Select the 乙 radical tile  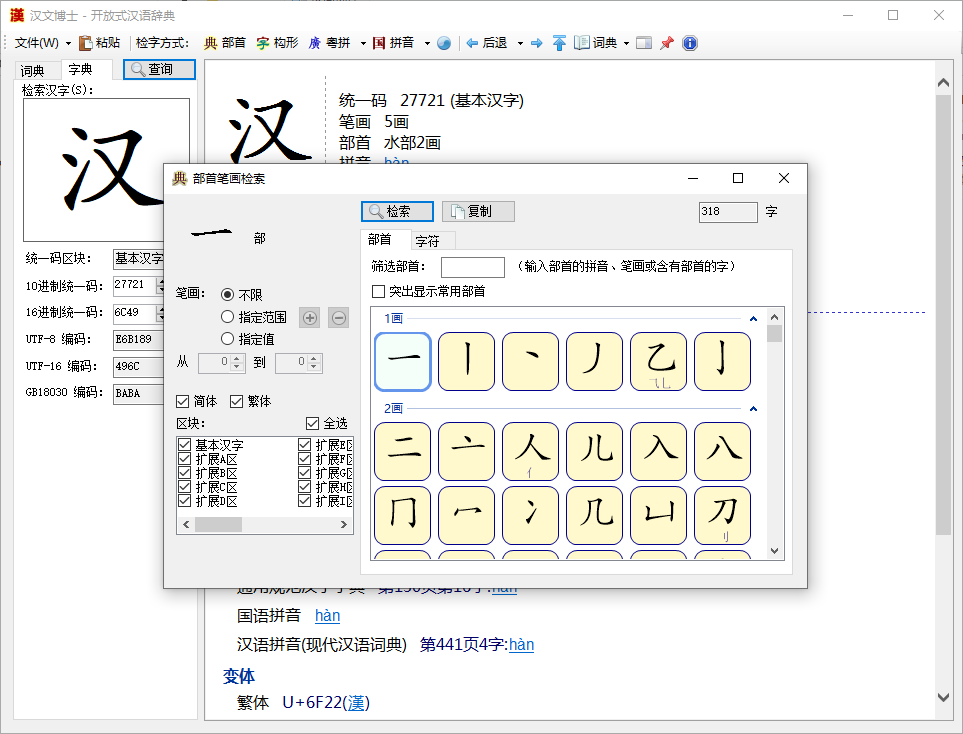coord(658,361)
